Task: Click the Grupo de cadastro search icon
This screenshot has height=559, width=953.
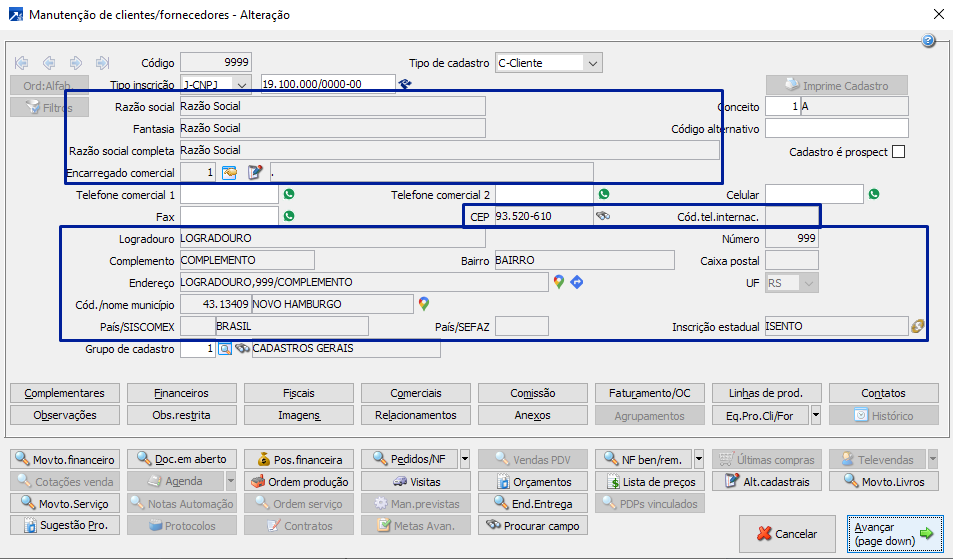Action: click(225, 349)
